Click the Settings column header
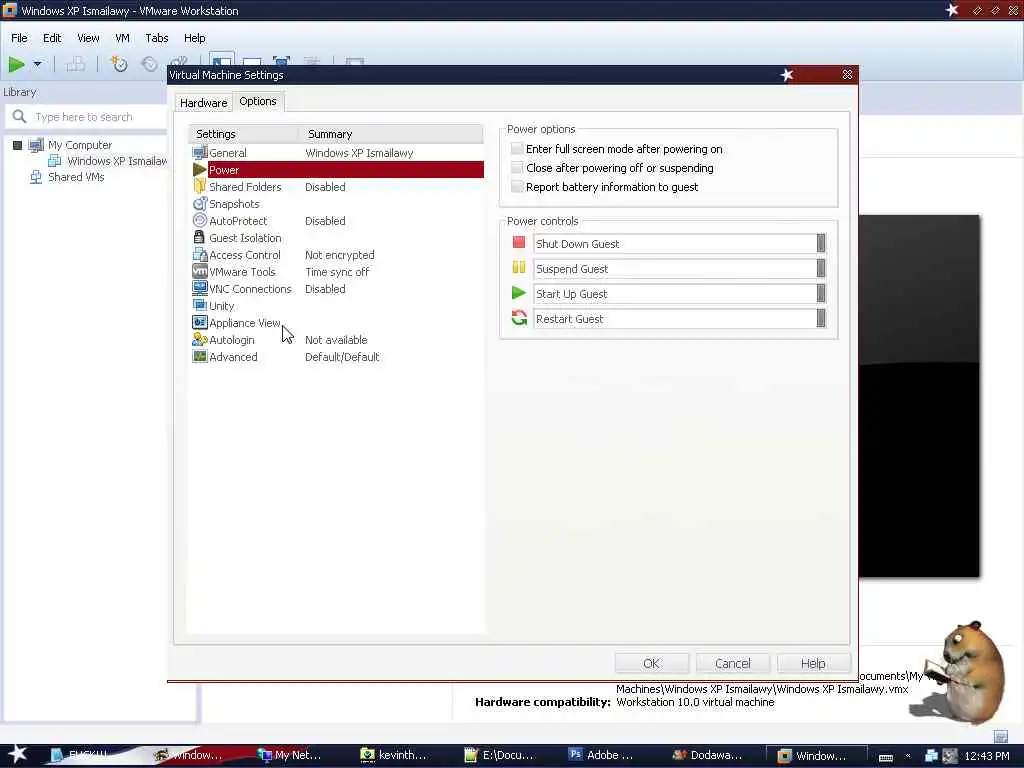This screenshot has height=768, width=1024. (x=244, y=134)
